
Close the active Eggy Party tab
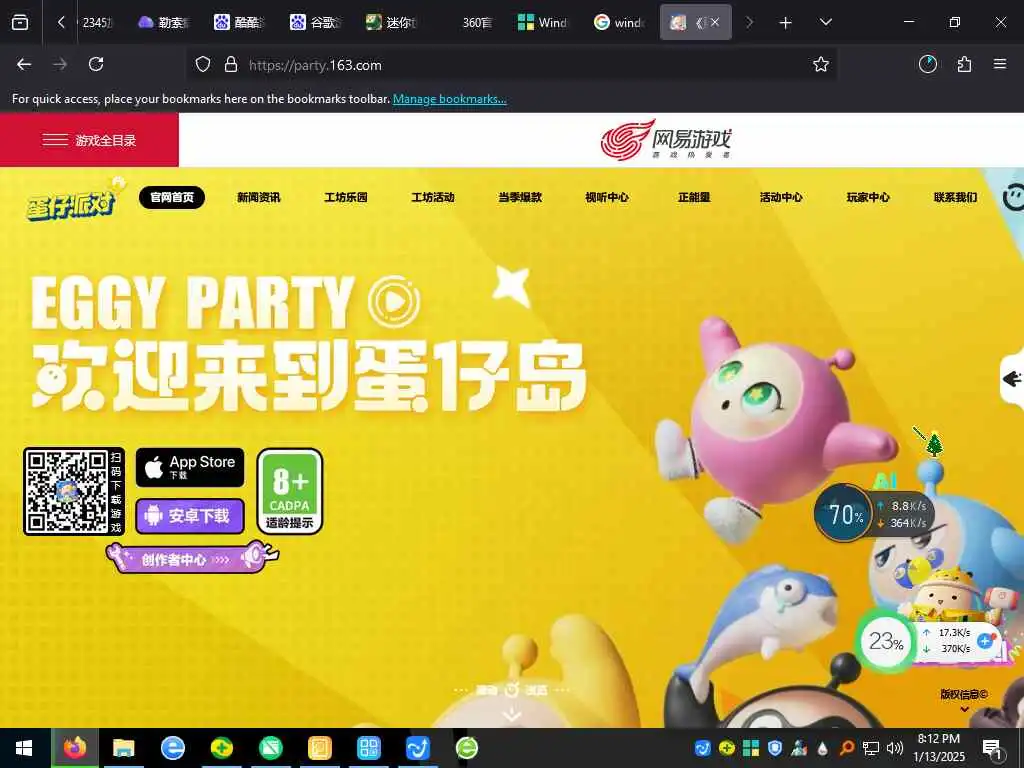715,22
